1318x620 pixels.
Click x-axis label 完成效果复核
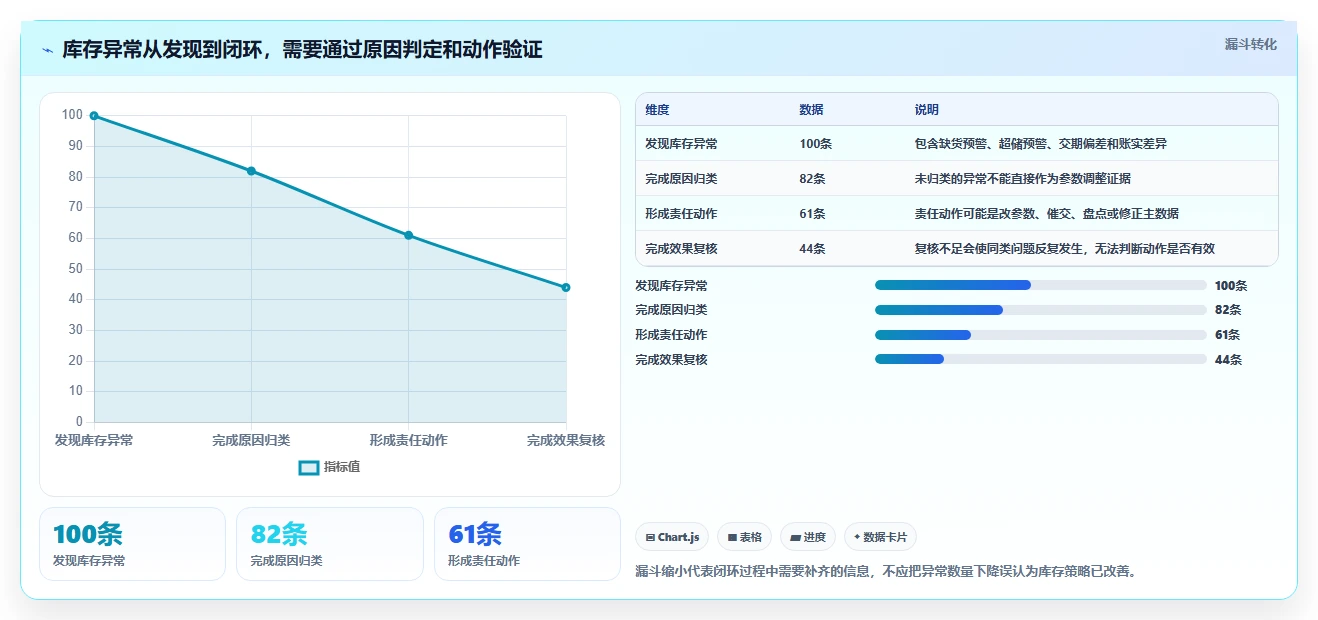click(x=566, y=440)
